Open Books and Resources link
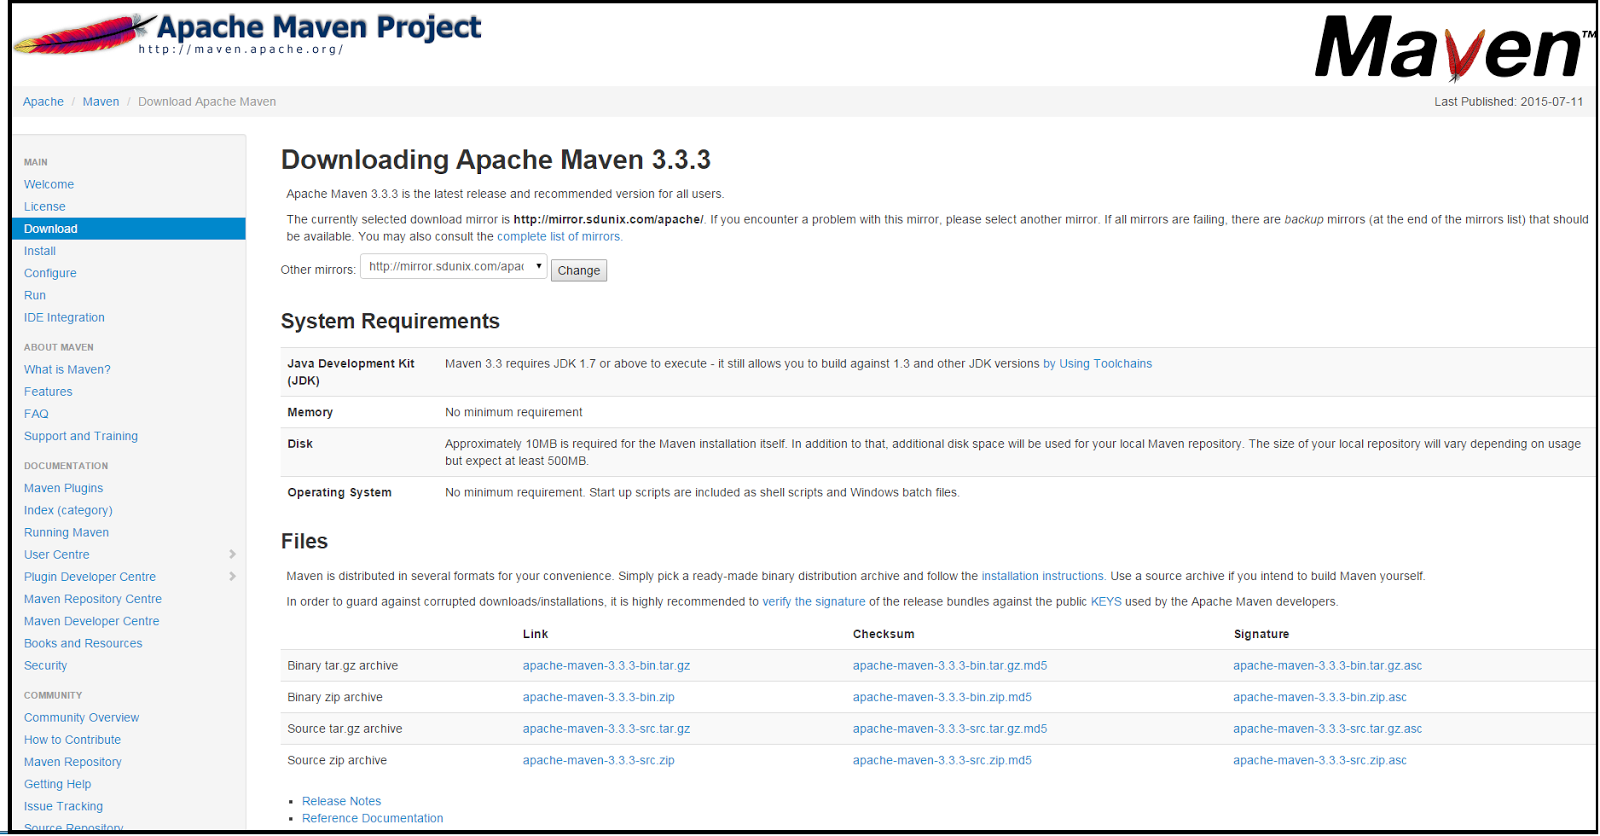The width and height of the screenshot is (1600, 836). (83, 643)
